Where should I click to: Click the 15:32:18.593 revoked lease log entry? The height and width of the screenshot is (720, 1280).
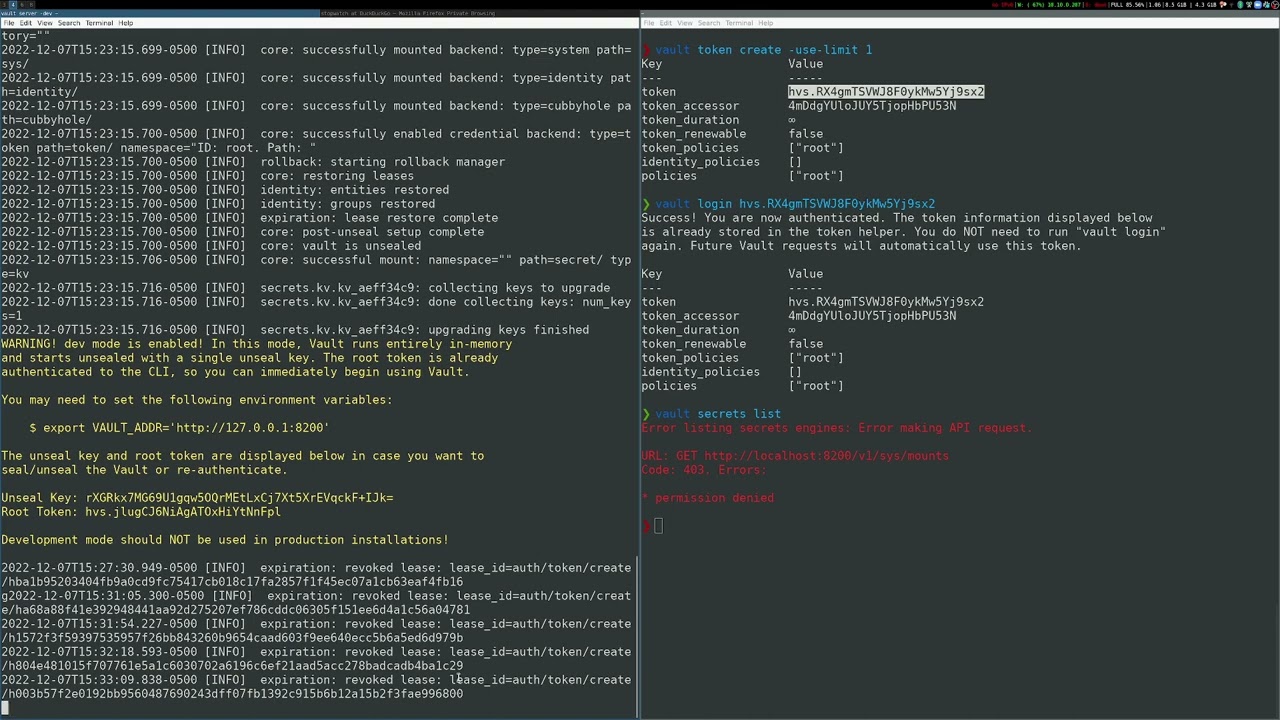316,659
